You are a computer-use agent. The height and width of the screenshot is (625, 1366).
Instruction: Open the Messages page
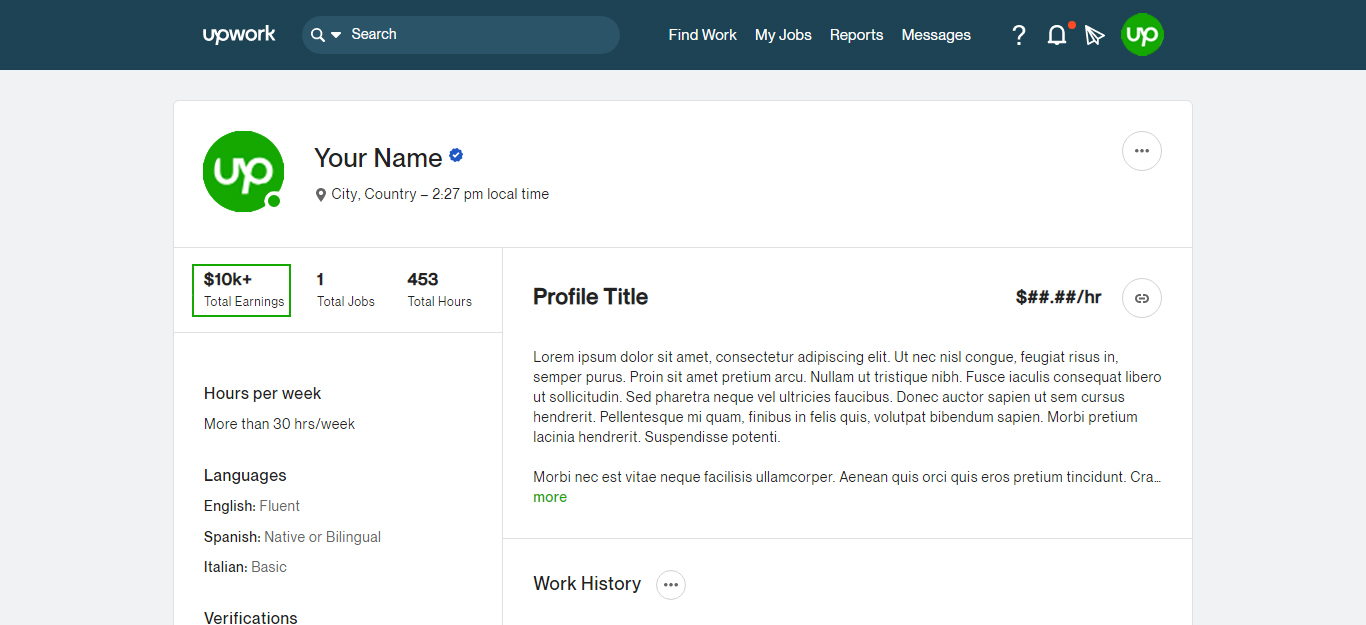(936, 35)
